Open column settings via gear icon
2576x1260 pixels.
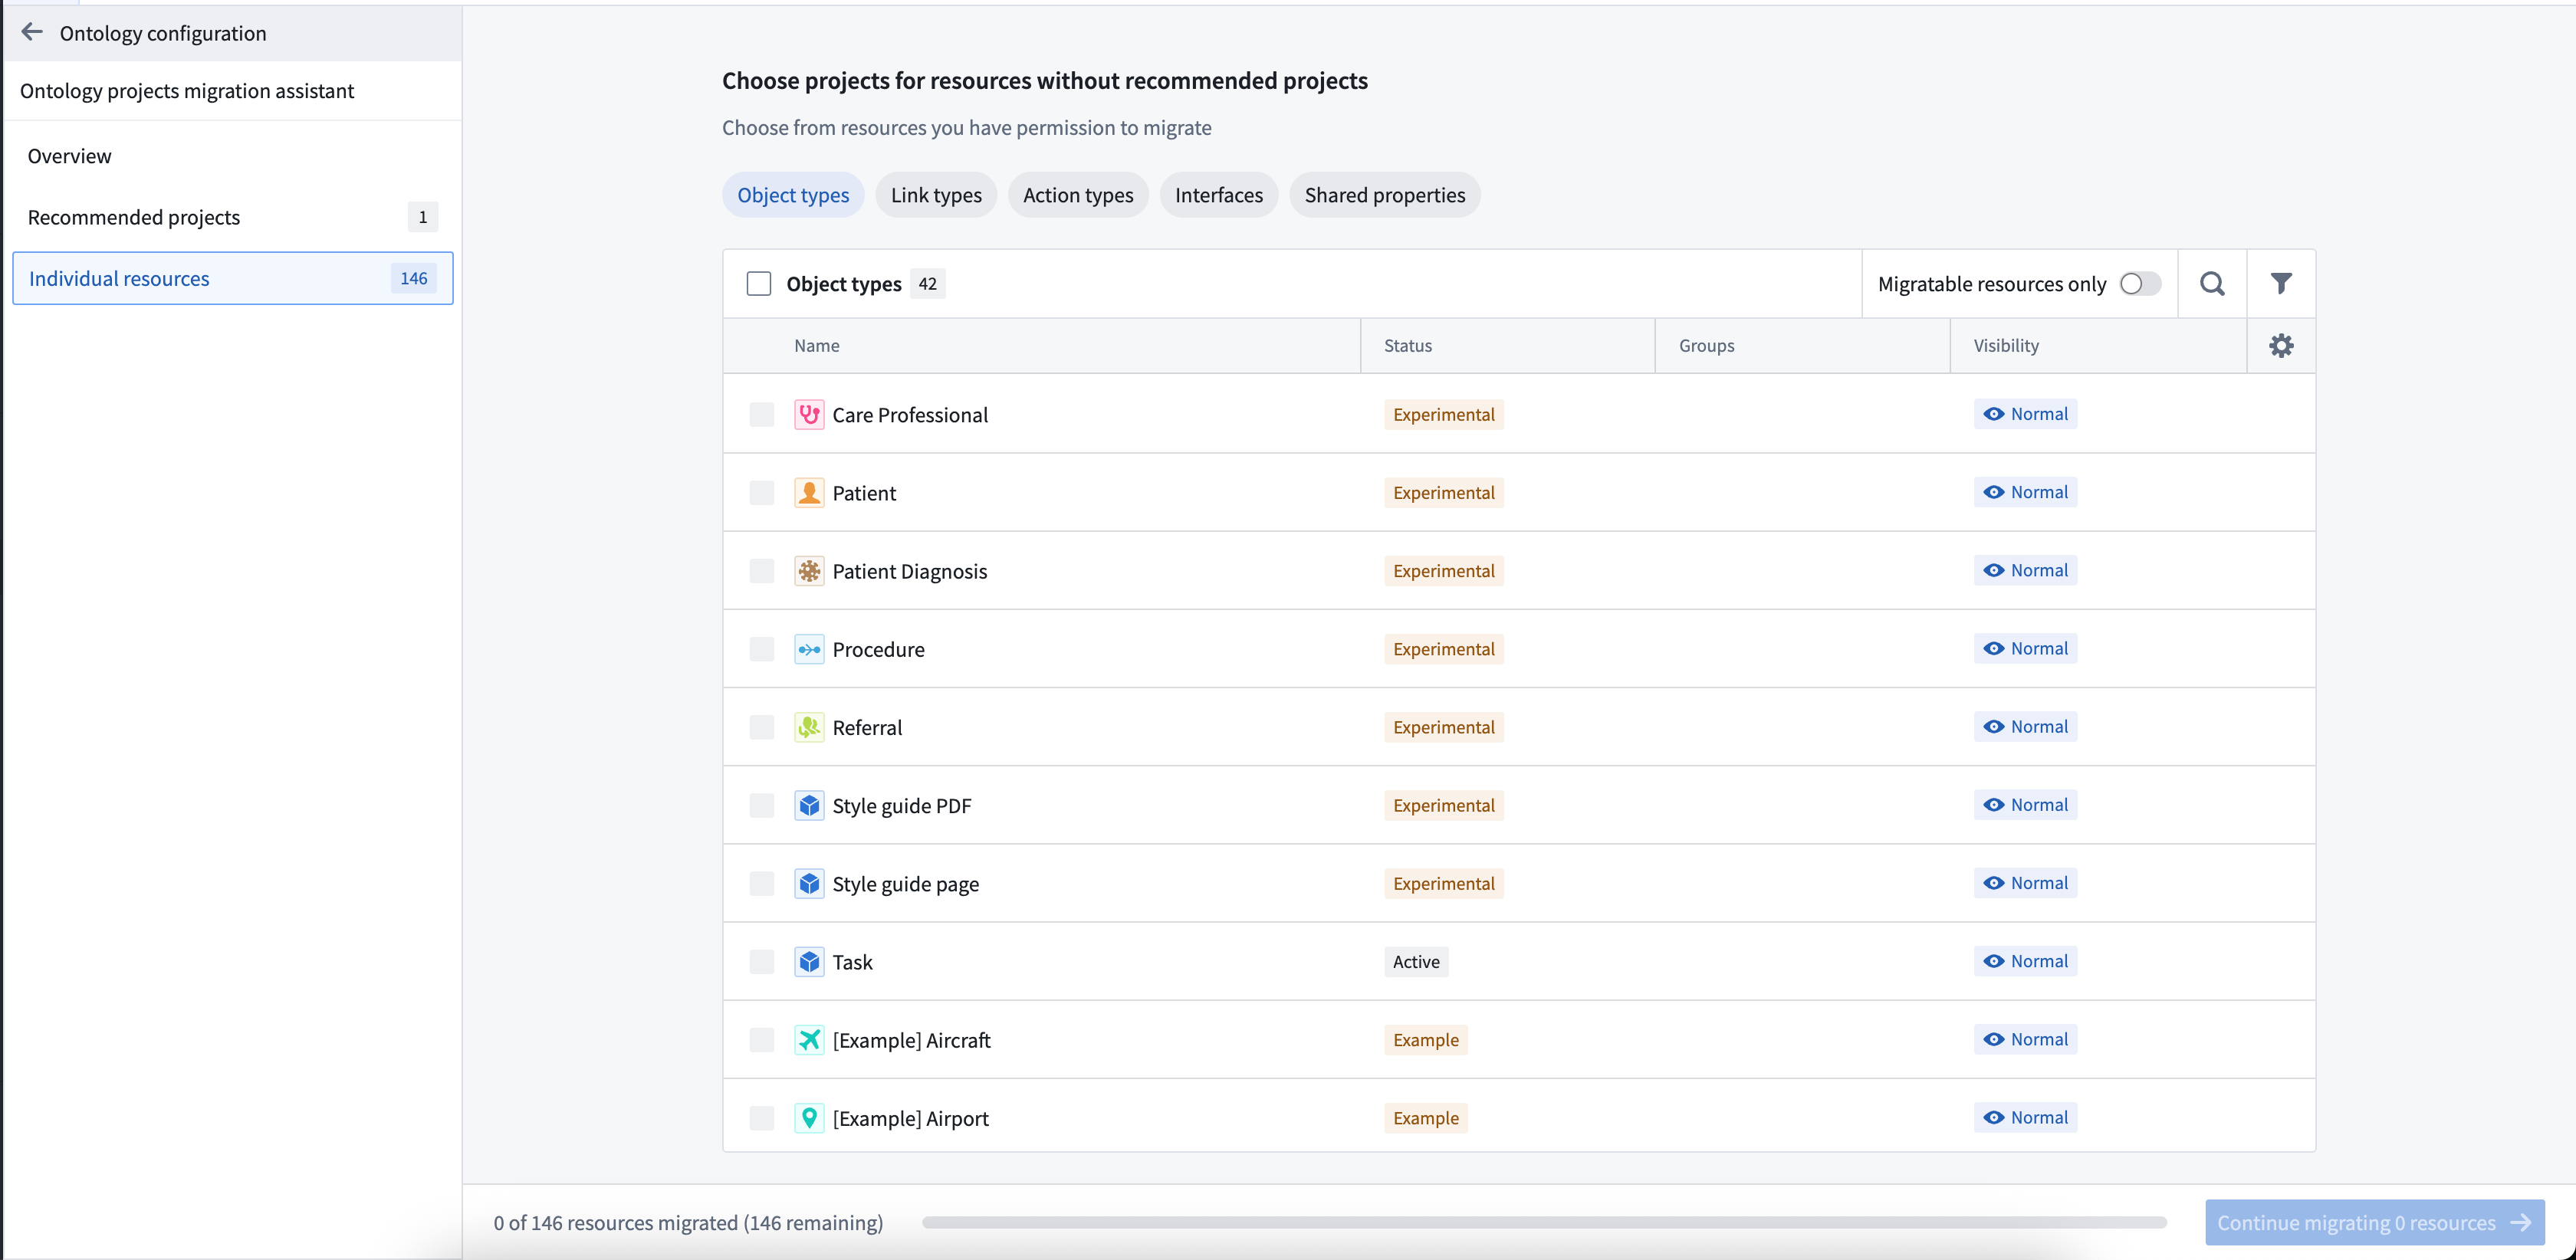[x=2281, y=345]
